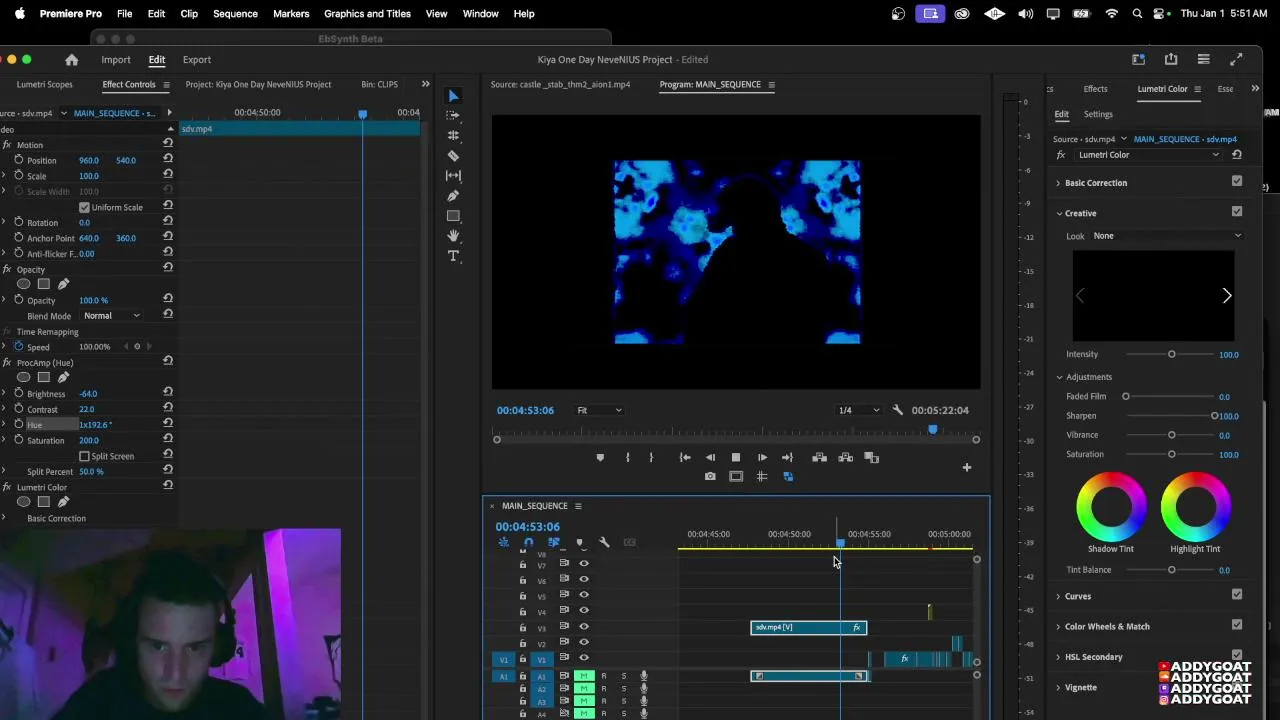Viewport: 1280px width, 720px height.
Task: Hide track V3 with eye icon
Action: [584, 627]
